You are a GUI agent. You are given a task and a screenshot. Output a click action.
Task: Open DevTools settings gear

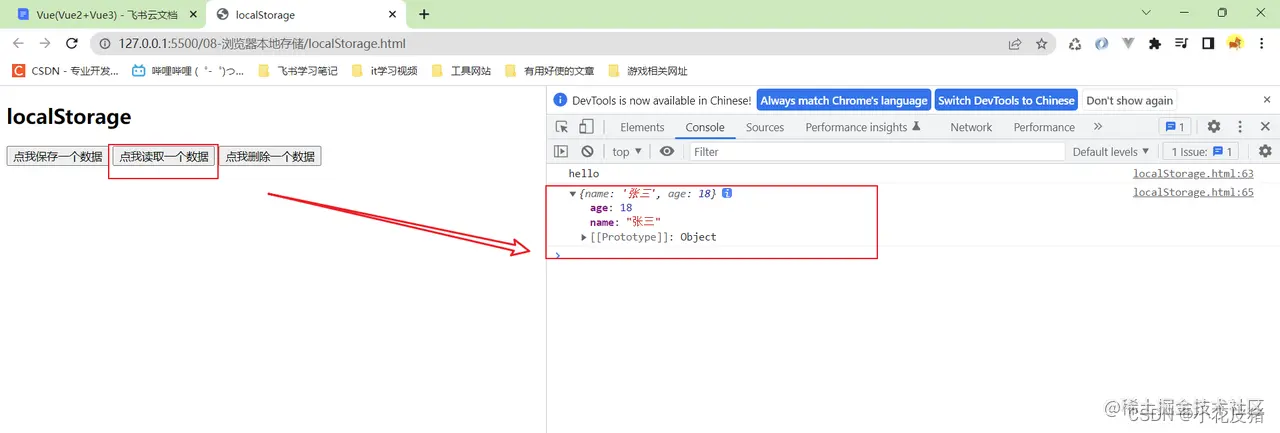(x=1214, y=127)
